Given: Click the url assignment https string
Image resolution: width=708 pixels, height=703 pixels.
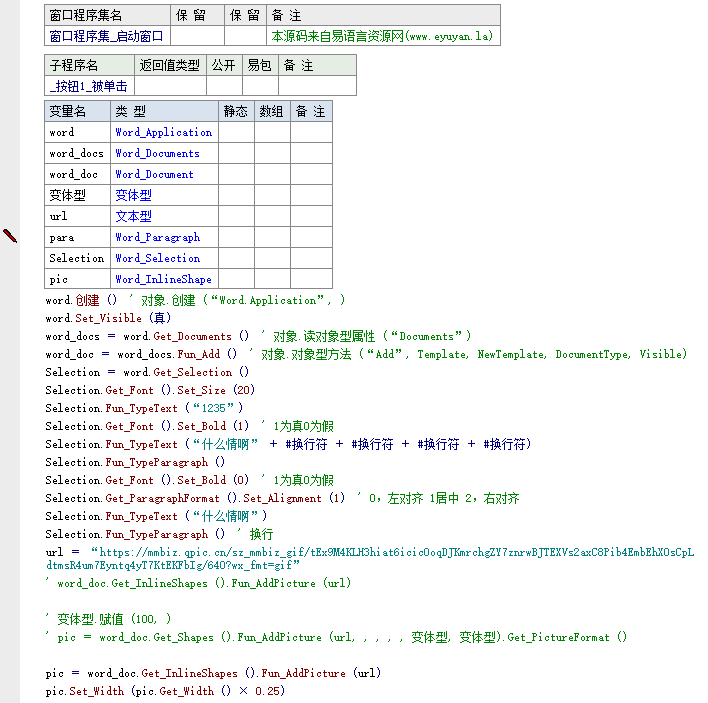Looking at the screenshot, I should (x=370, y=559).
